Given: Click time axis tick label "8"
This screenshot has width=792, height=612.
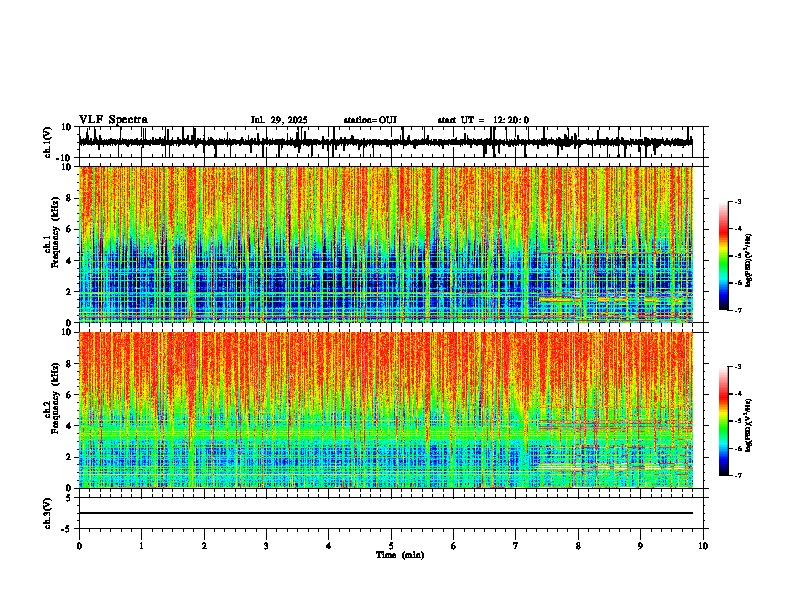Looking at the screenshot, I should (578, 546).
